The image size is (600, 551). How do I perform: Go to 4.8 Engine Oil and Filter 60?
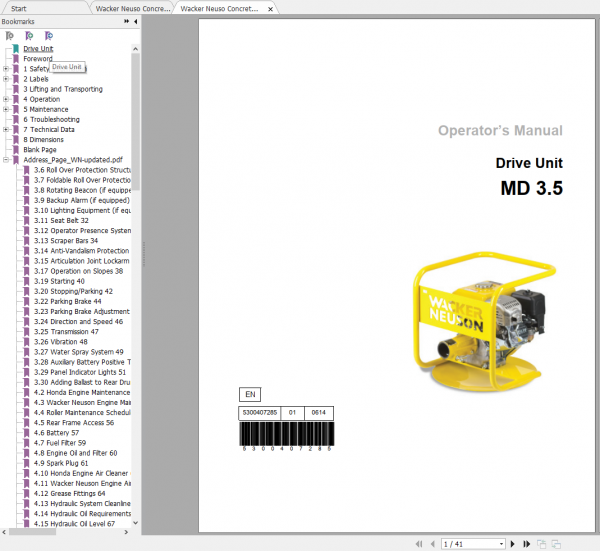coord(75,453)
